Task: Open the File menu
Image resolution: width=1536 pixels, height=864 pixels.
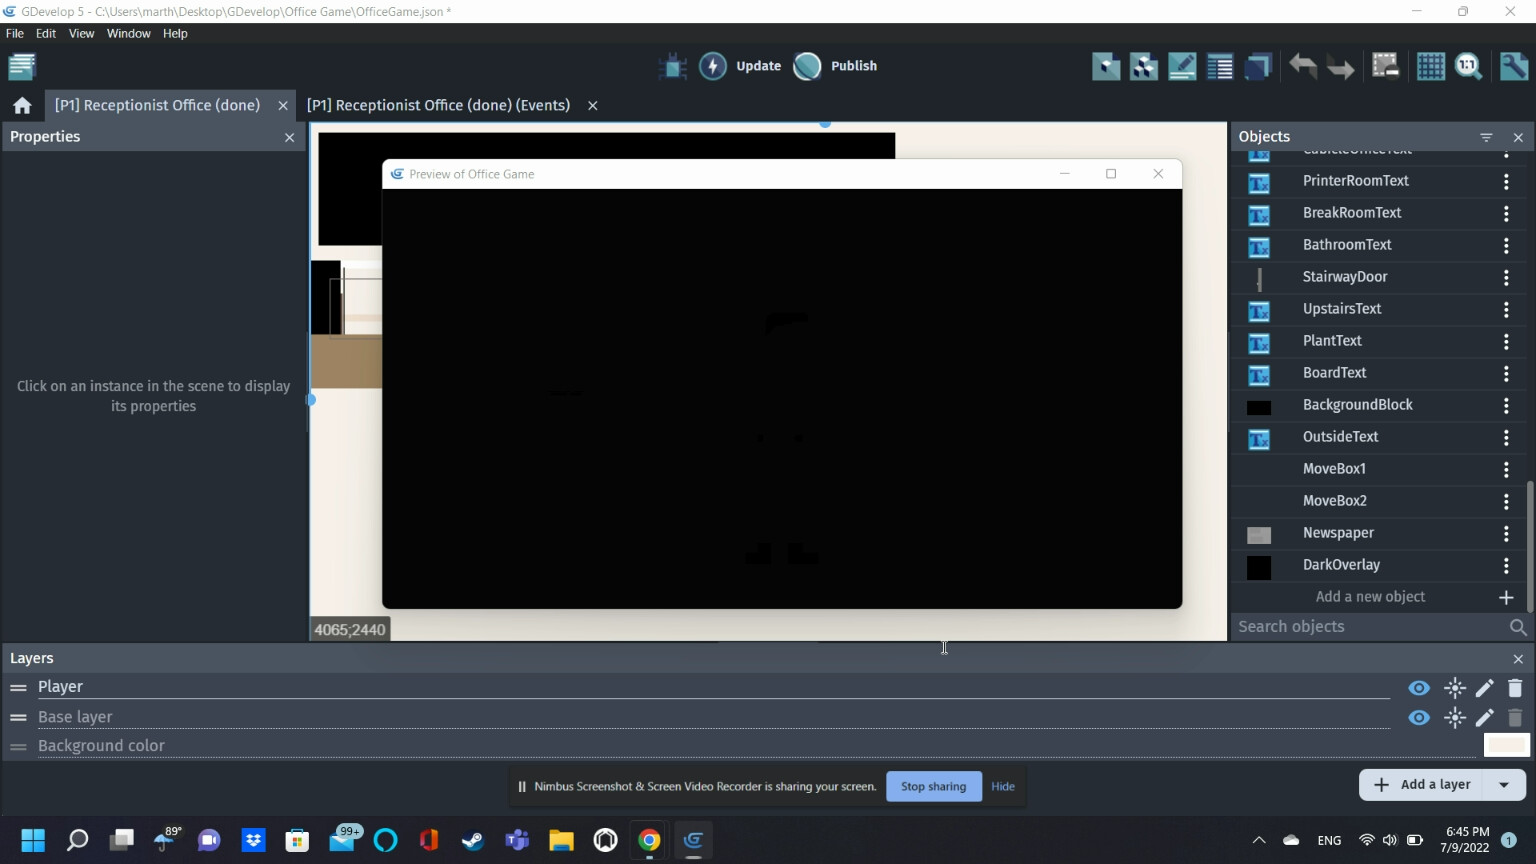Action: point(15,33)
